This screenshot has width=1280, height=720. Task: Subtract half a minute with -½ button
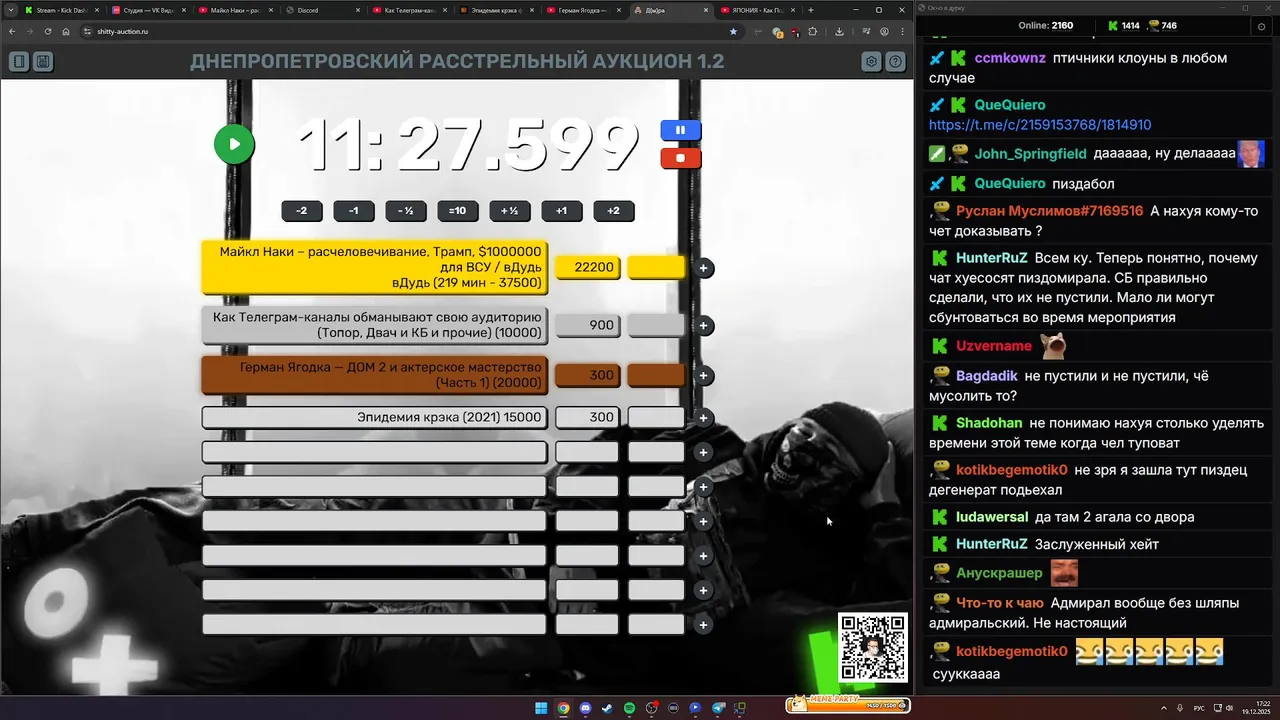point(405,211)
